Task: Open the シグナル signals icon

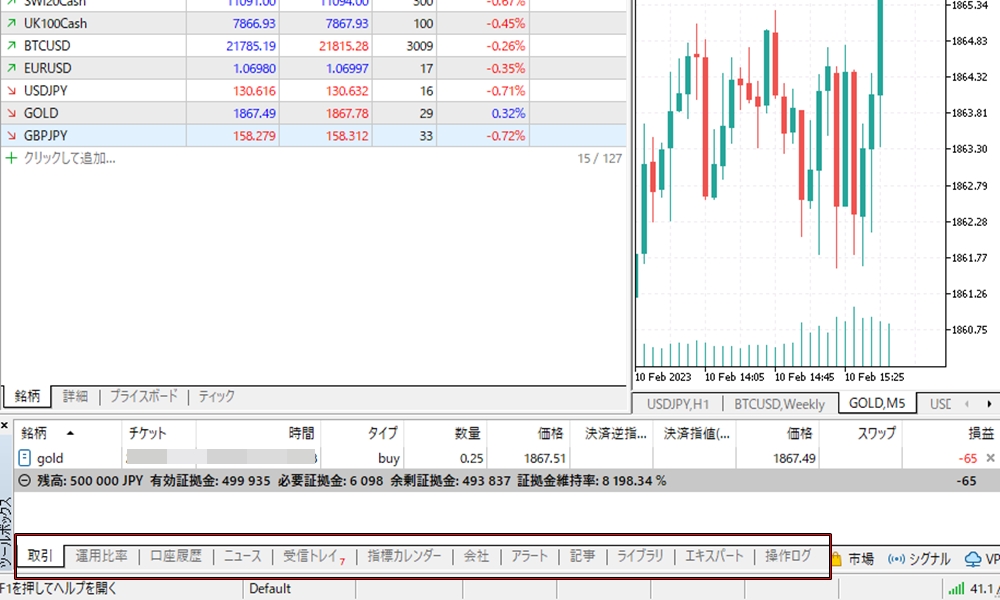Action: (x=896, y=558)
